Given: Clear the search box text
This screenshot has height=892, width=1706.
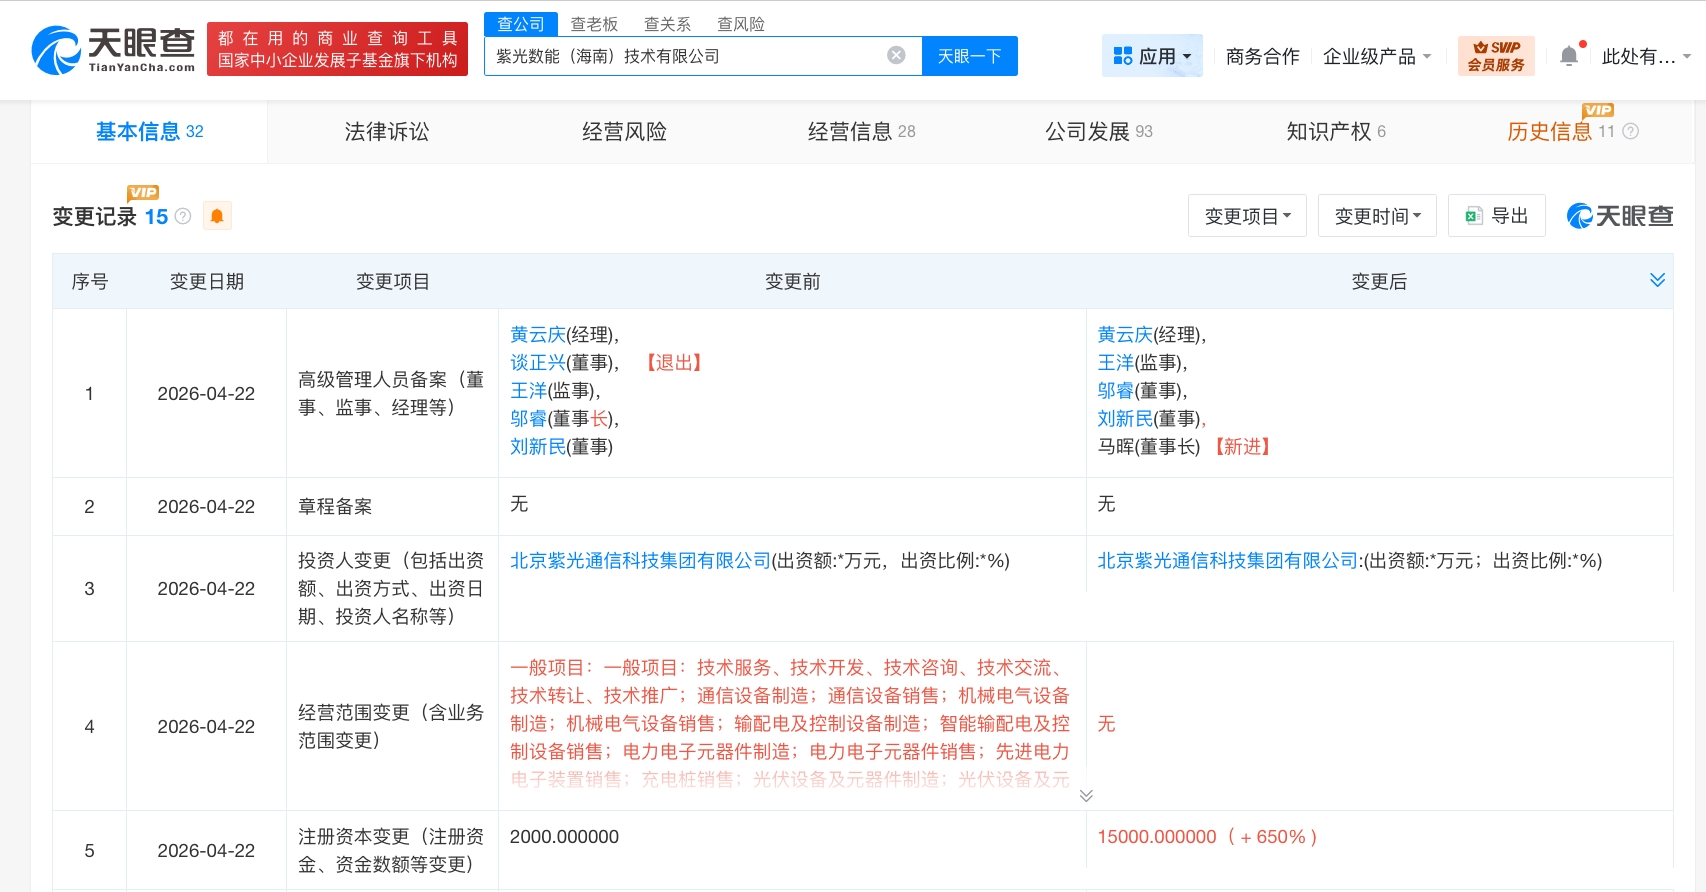Looking at the screenshot, I should pyautogui.click(x=896, y=55).
